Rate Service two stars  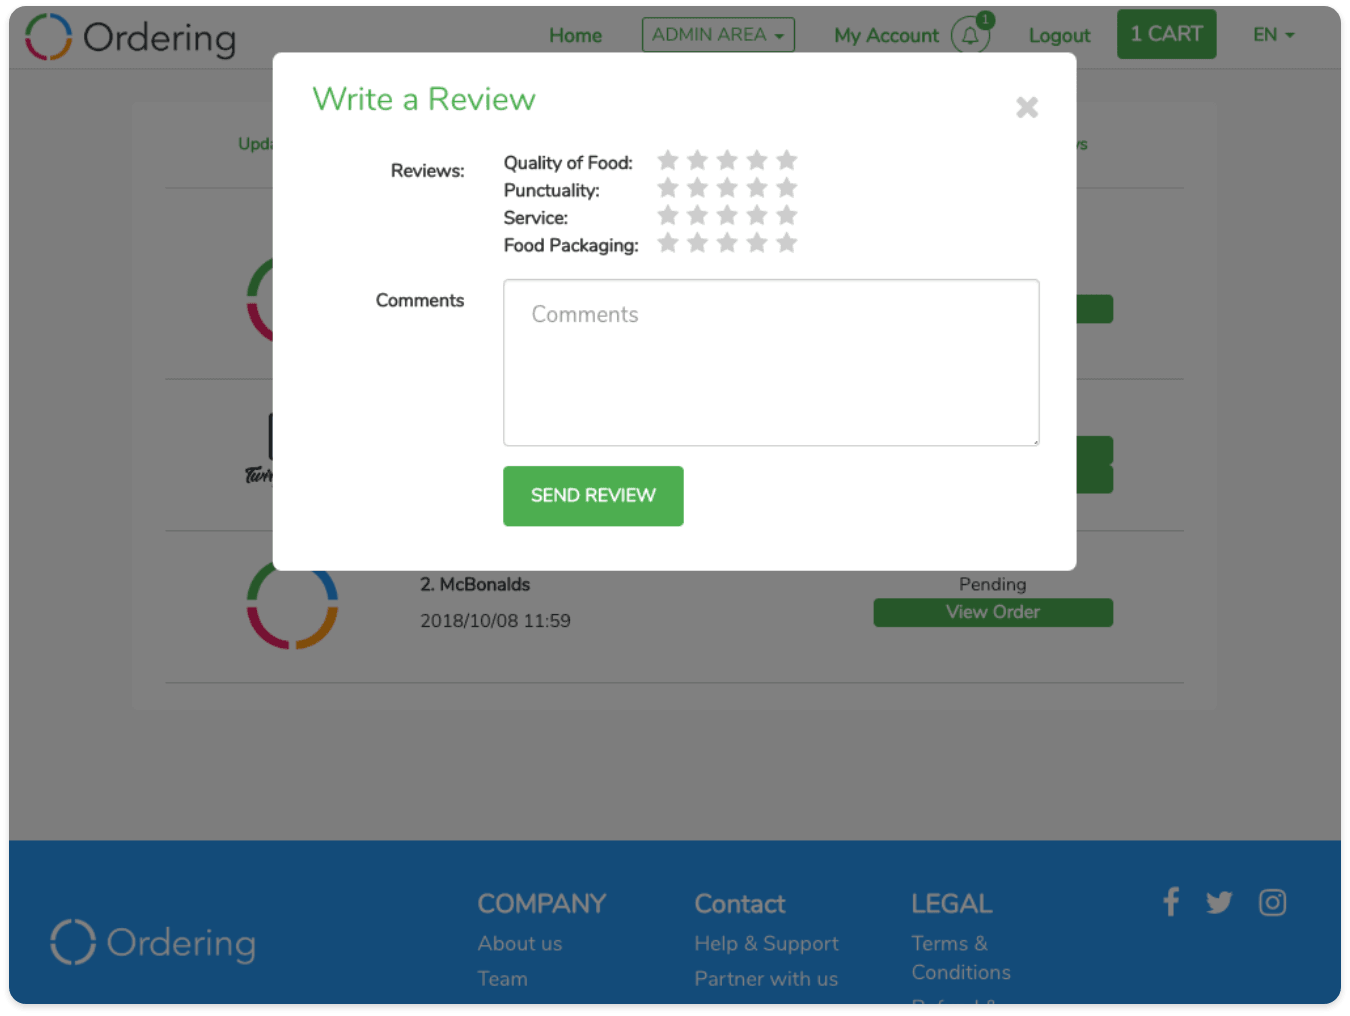coord(698,215)
